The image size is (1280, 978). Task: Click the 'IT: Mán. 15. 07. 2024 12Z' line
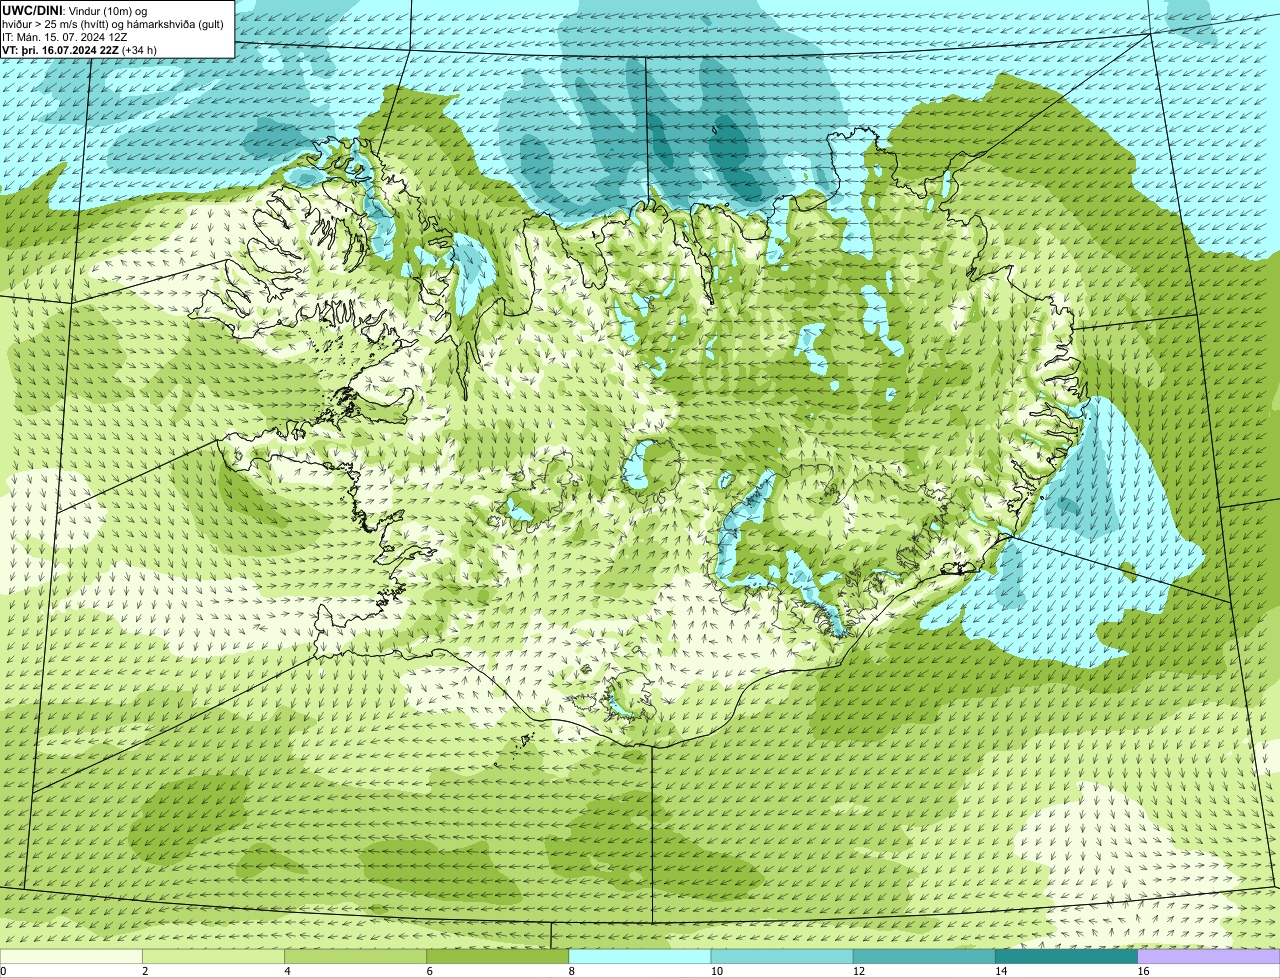pos(65,37)
